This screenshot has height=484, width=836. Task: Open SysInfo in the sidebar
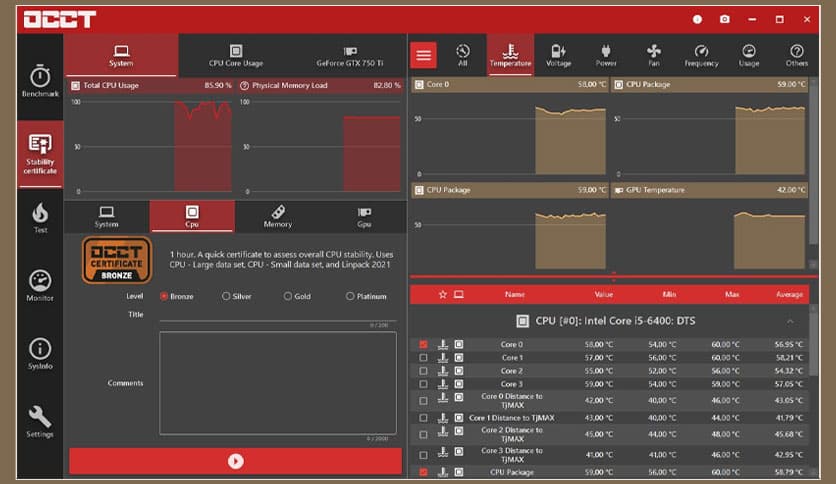40,354
